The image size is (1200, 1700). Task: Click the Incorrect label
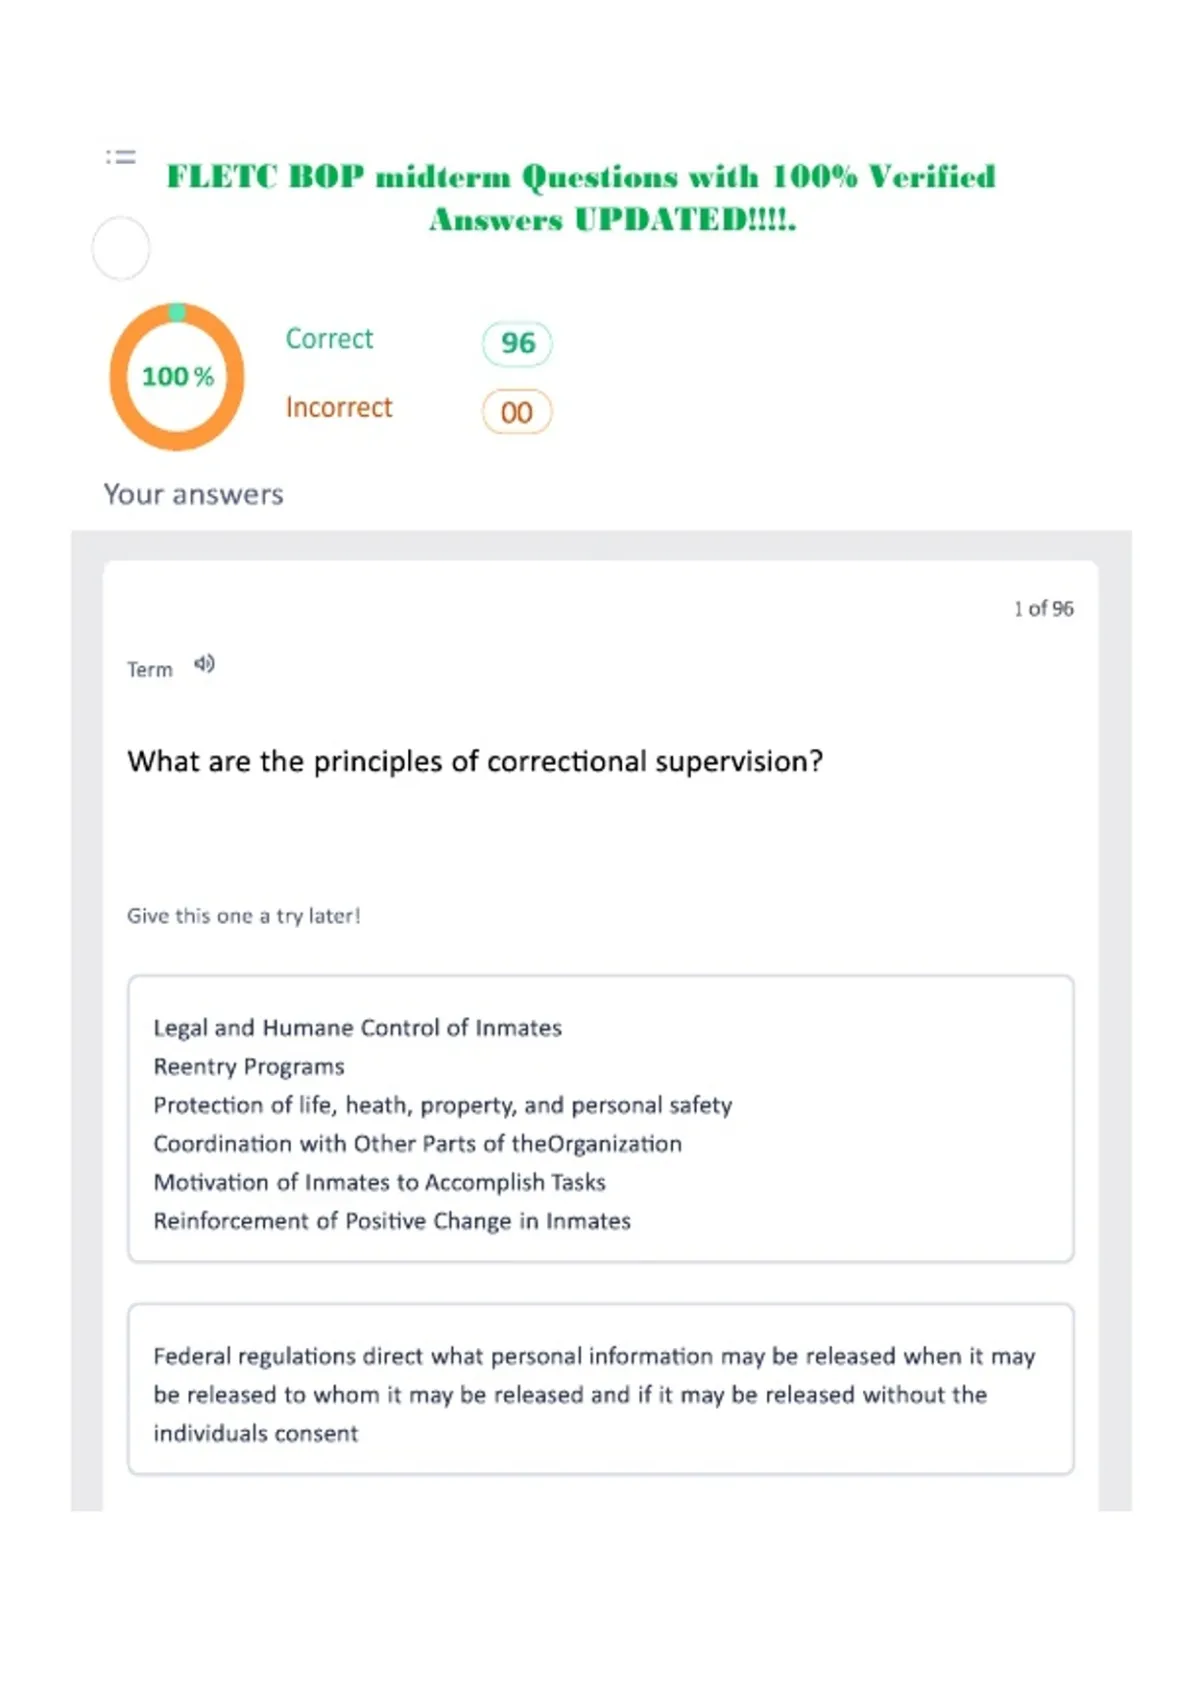(339, 407)
